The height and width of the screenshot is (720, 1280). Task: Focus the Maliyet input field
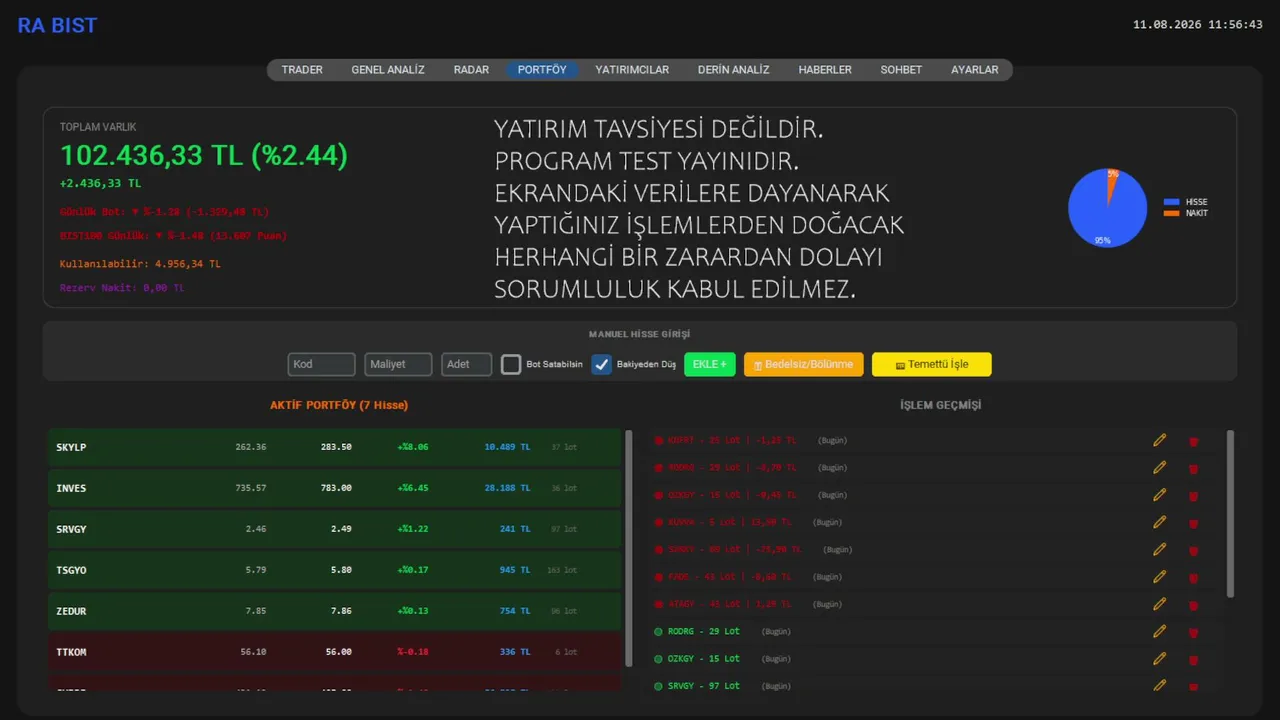click(x=398, y=364)
